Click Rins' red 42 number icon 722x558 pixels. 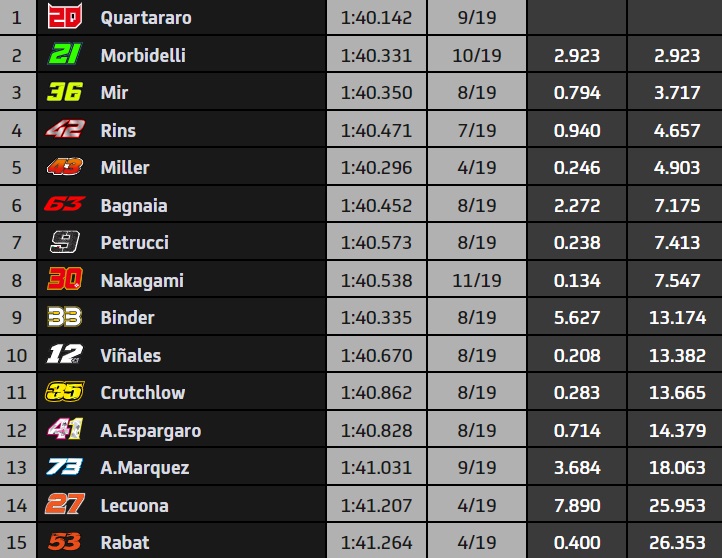pyautogui.click(x=65, y=129)
